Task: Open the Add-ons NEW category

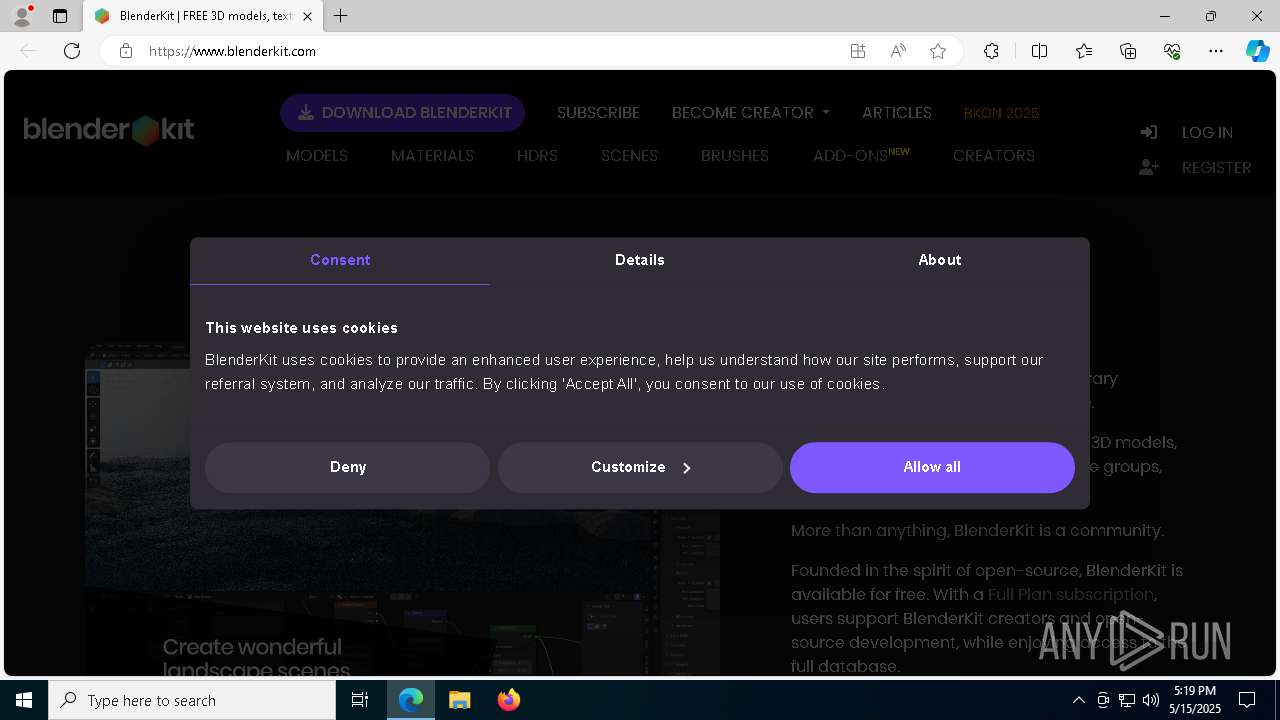Action: (x=862, y=156)
